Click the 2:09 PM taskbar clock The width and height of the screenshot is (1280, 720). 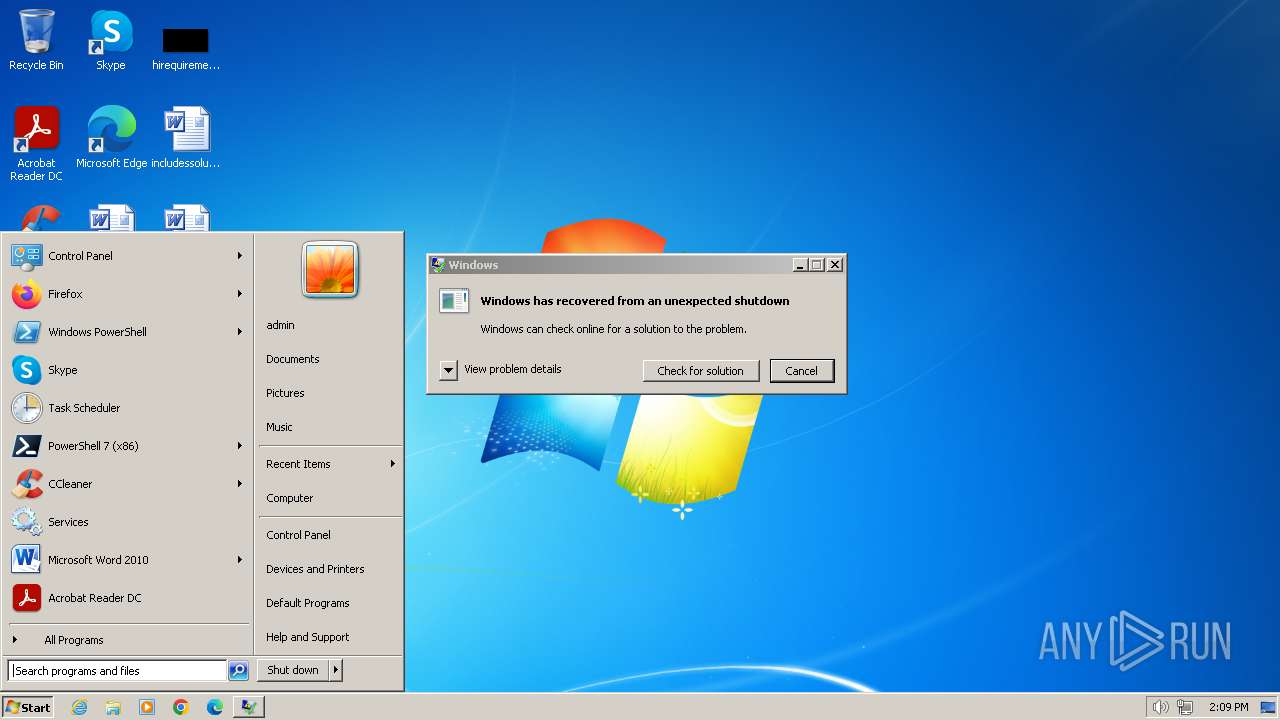tap(1228, 707)
